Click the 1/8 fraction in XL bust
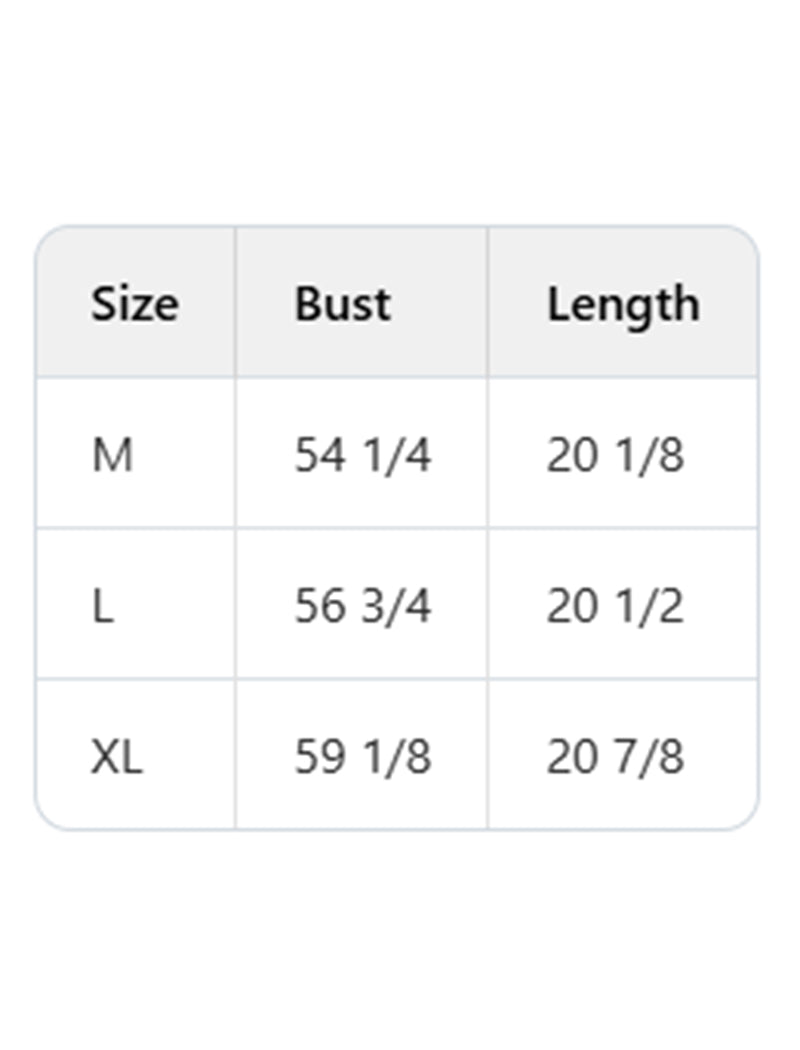This screenshot has height=1050, width=800. point(396,757)
